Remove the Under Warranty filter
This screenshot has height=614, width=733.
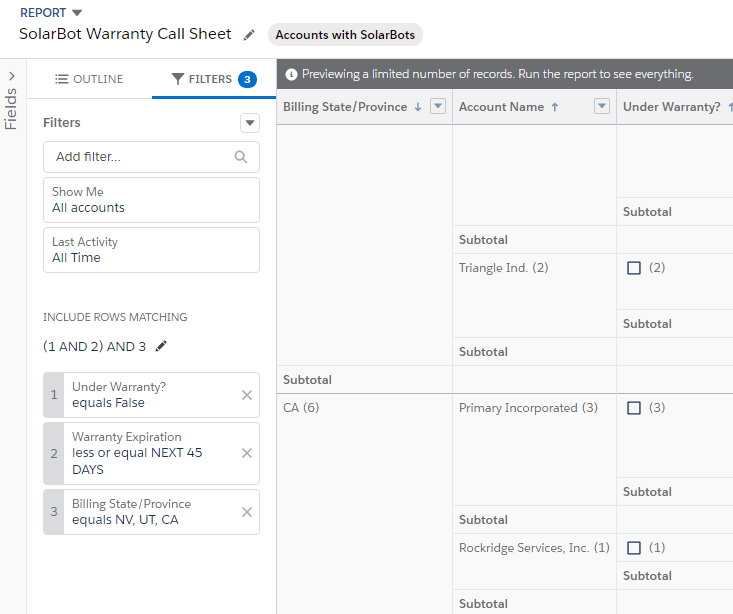(247, 395)
